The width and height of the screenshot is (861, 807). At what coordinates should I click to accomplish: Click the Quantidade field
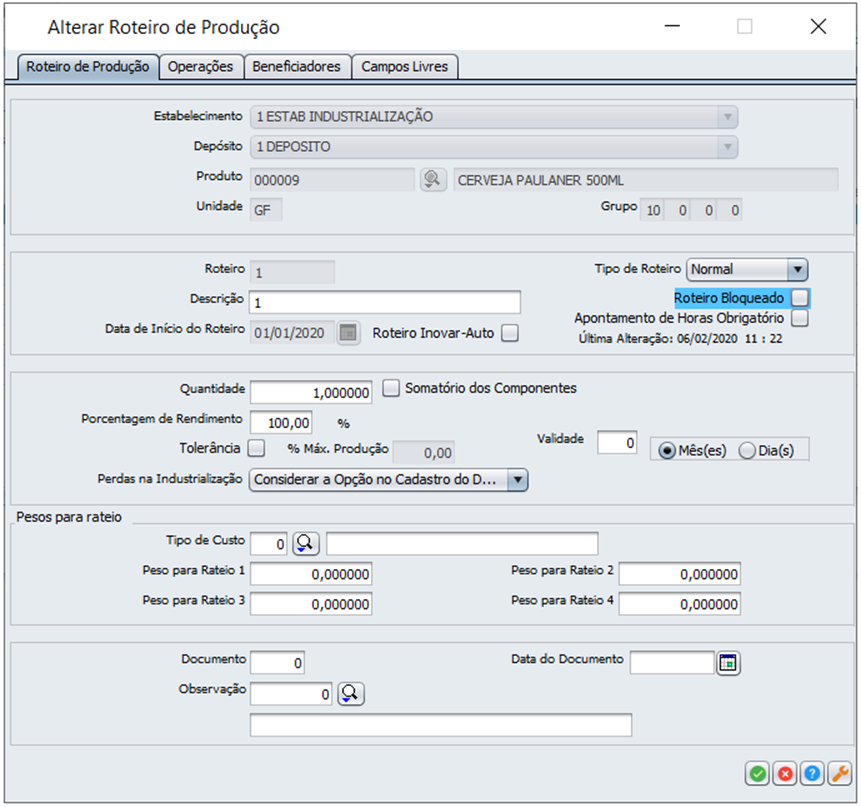pyautogui.click(x=311, y=393)
